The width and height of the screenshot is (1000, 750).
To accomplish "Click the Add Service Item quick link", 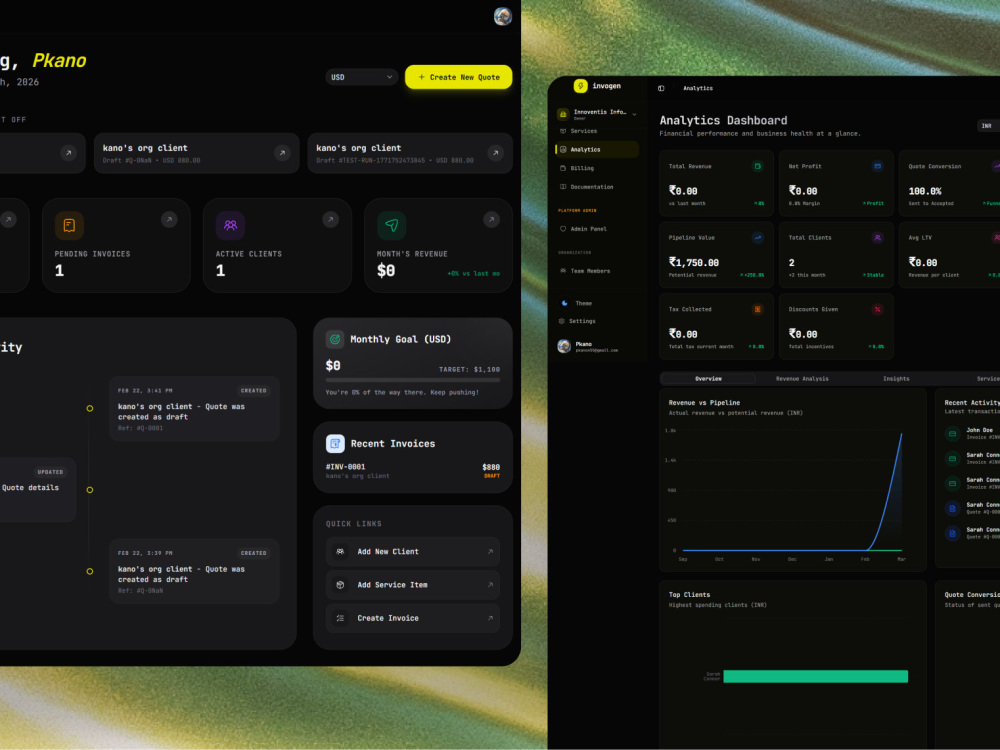I will [x=413, y=585].
